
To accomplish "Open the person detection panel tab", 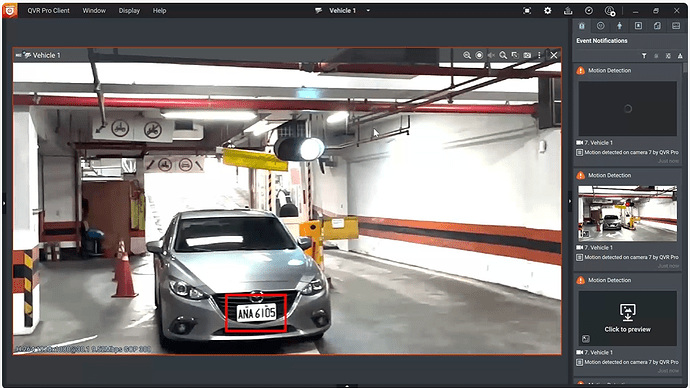I will (x=619, y=26).
